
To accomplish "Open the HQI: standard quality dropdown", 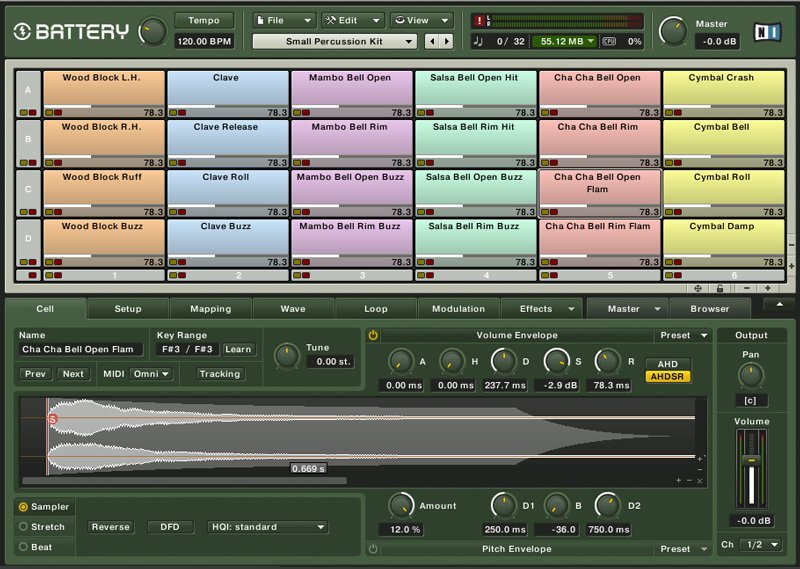I will coord(267,527).
